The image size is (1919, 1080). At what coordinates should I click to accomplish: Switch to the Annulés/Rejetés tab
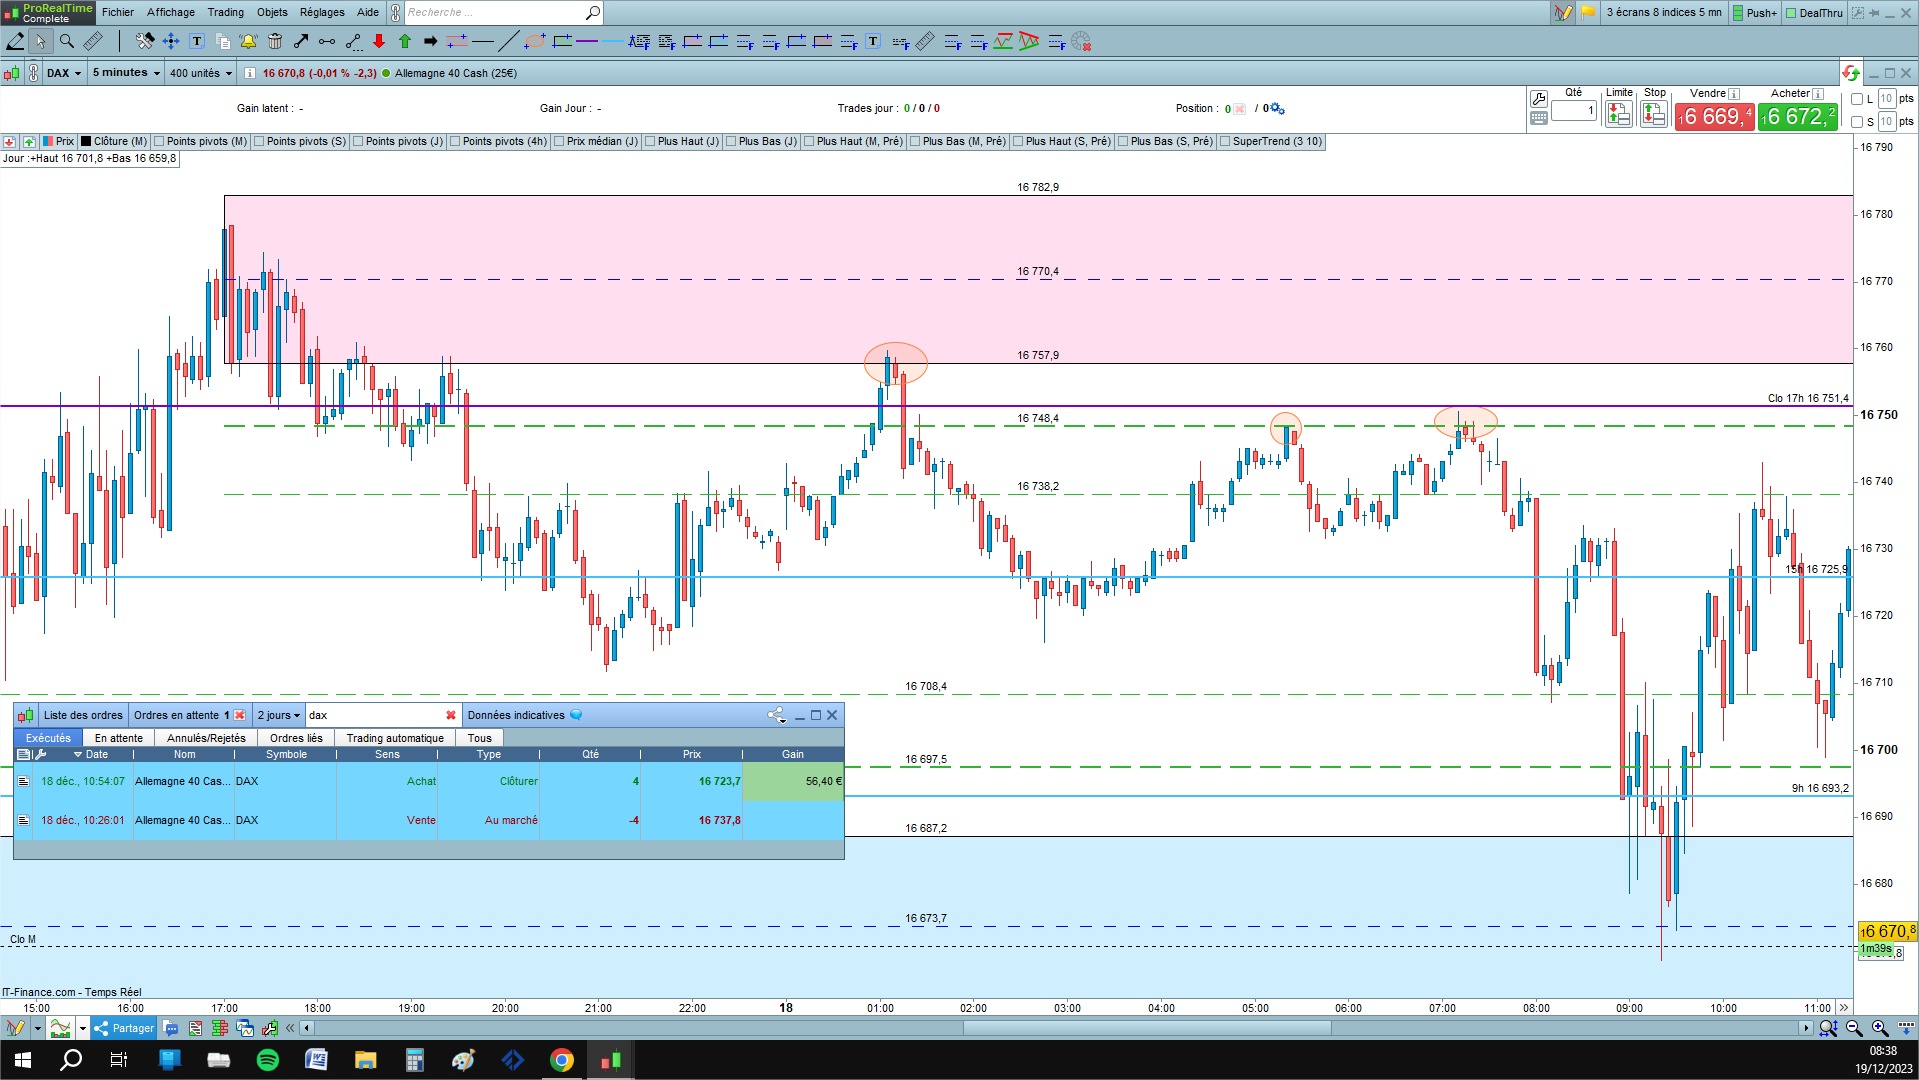(206, 738)
